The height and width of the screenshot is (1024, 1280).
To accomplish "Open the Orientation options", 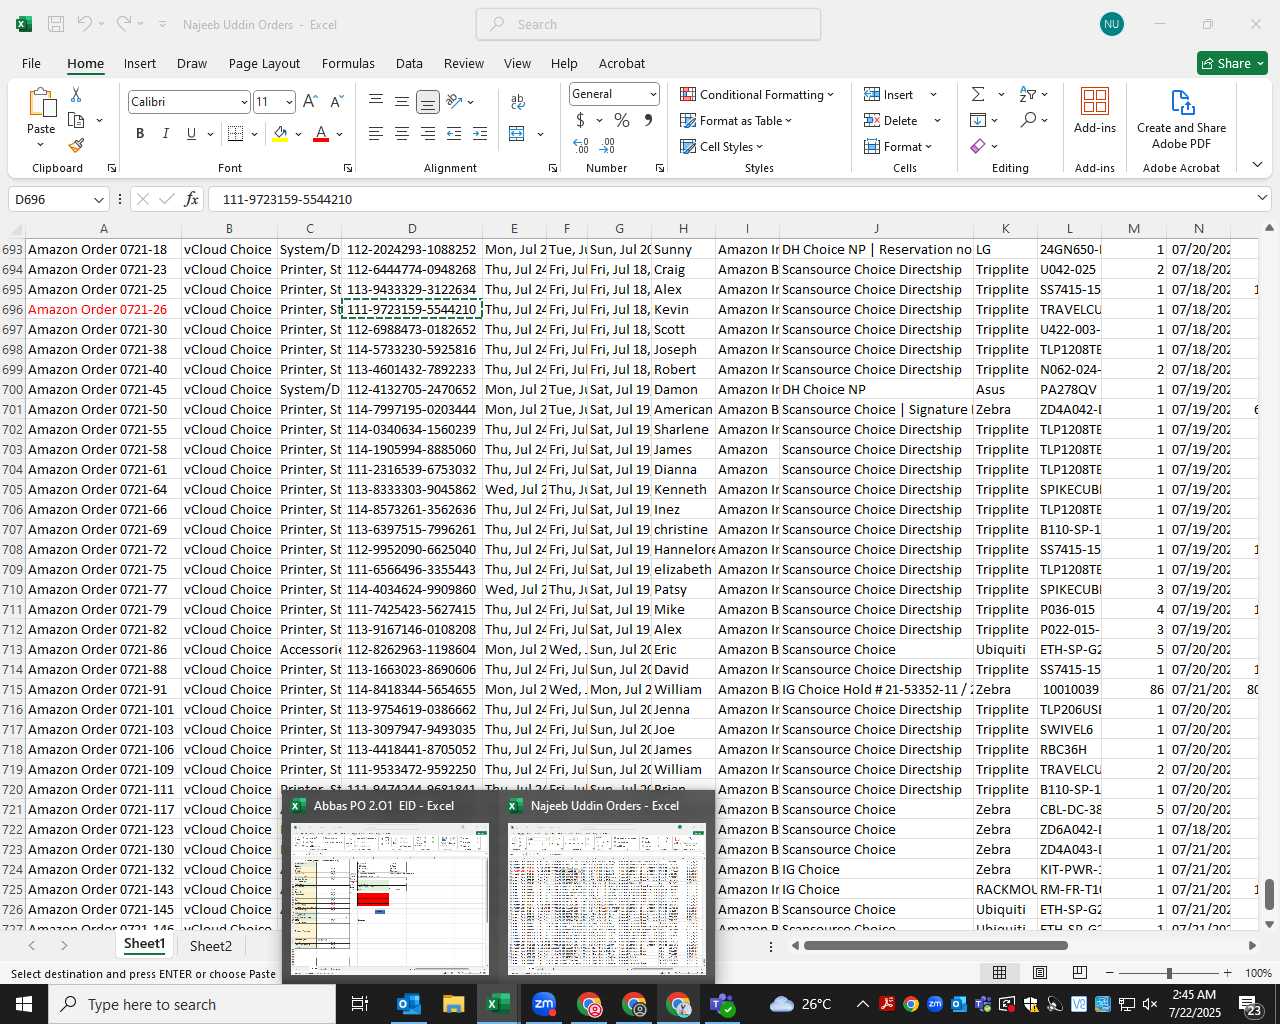I will point(455,101).
